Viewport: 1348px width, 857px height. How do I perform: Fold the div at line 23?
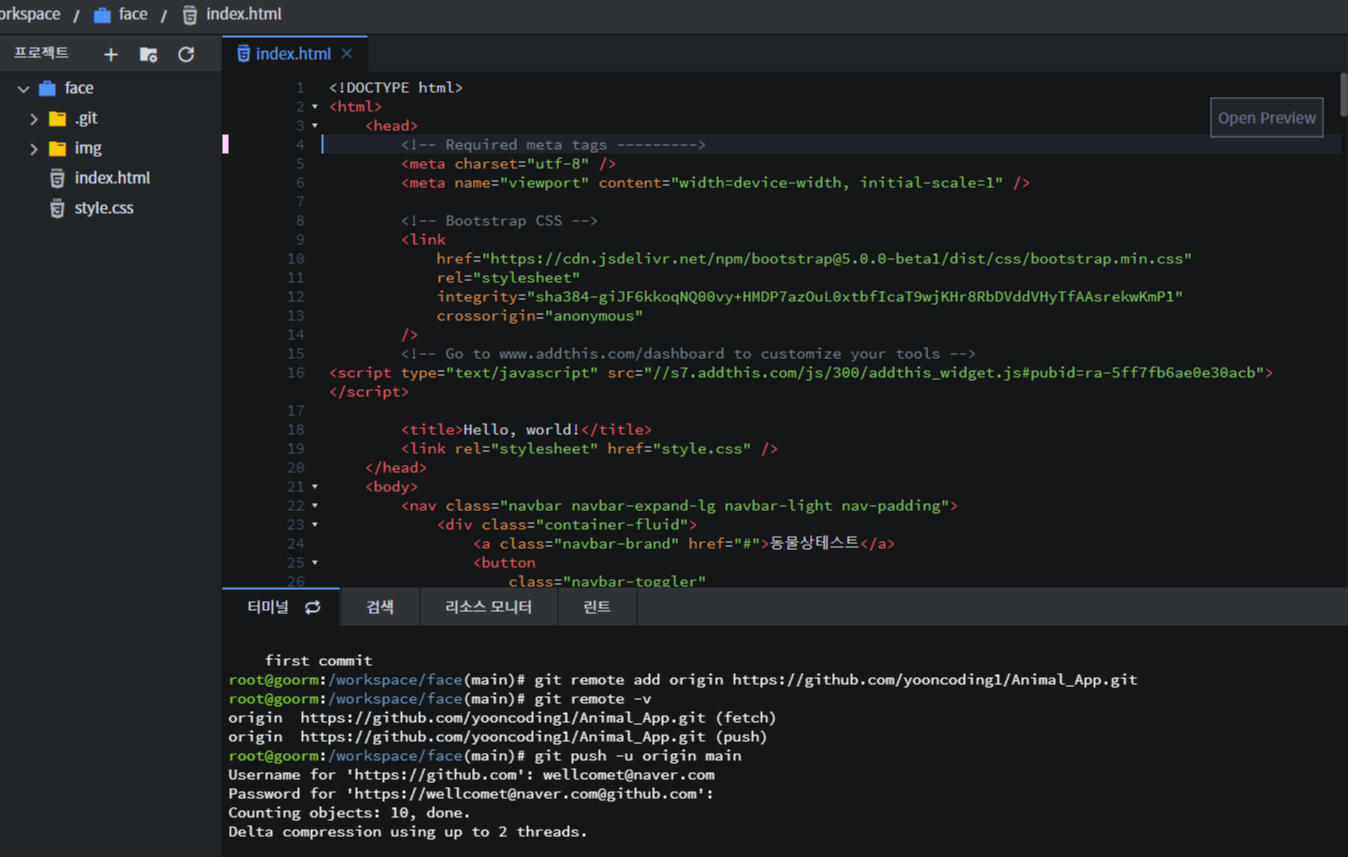pos(315,525)
